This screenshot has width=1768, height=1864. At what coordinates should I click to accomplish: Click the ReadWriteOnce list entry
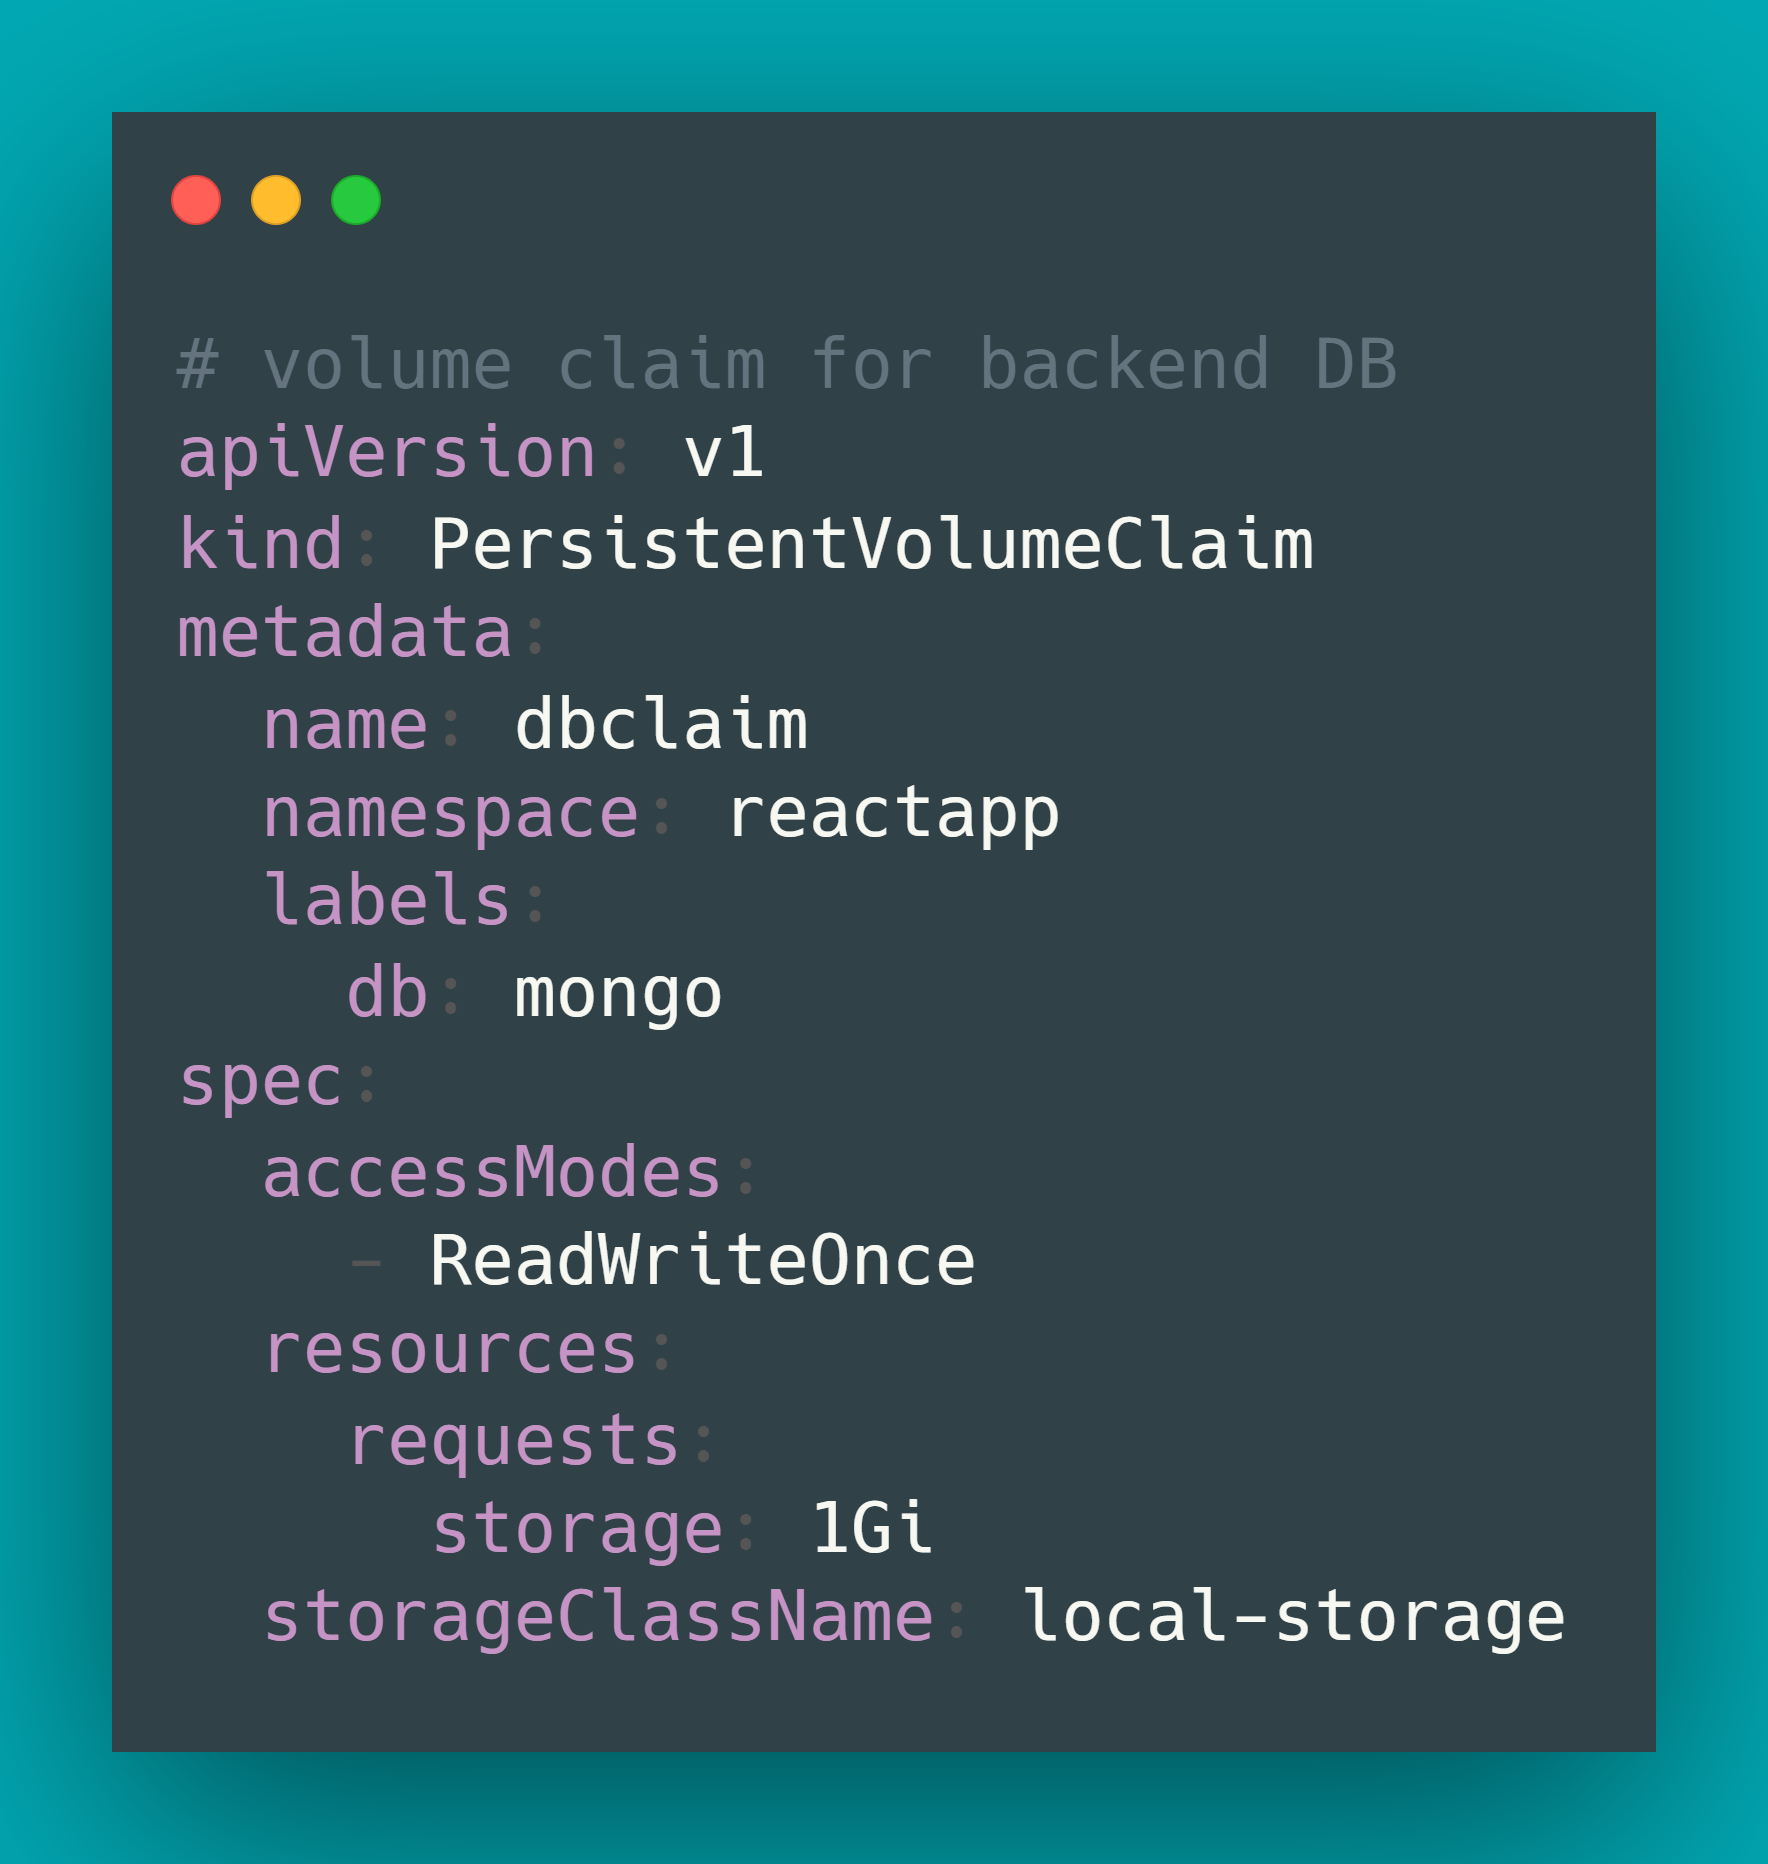[x=702, y=1260]
